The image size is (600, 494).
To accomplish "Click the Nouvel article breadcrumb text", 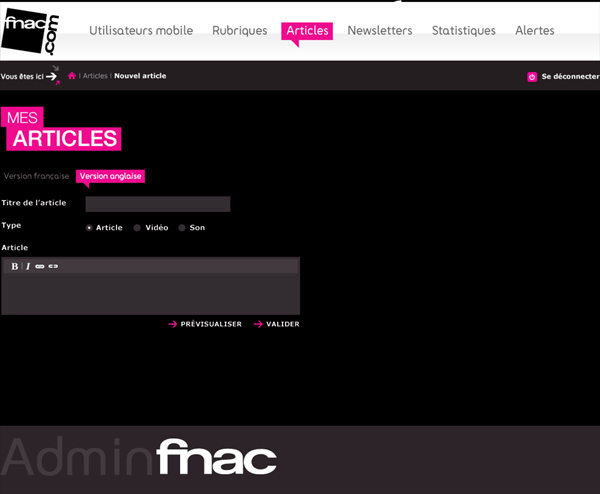I will (140, 76).
